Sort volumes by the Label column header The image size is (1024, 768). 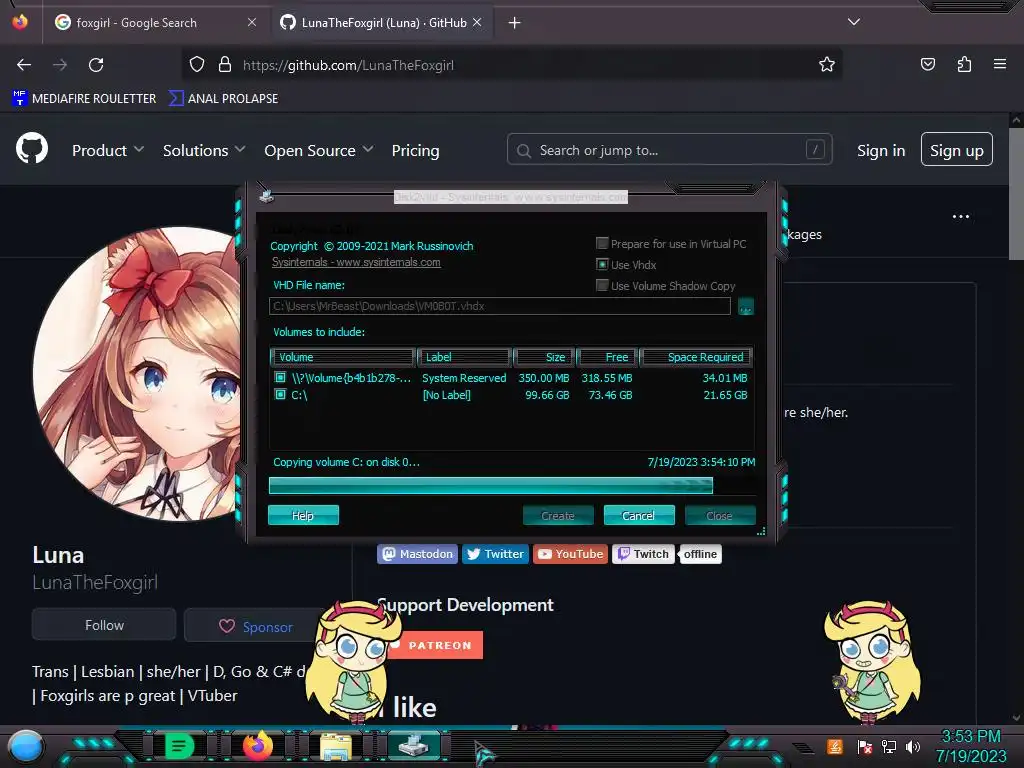click(x=463, y=357)
